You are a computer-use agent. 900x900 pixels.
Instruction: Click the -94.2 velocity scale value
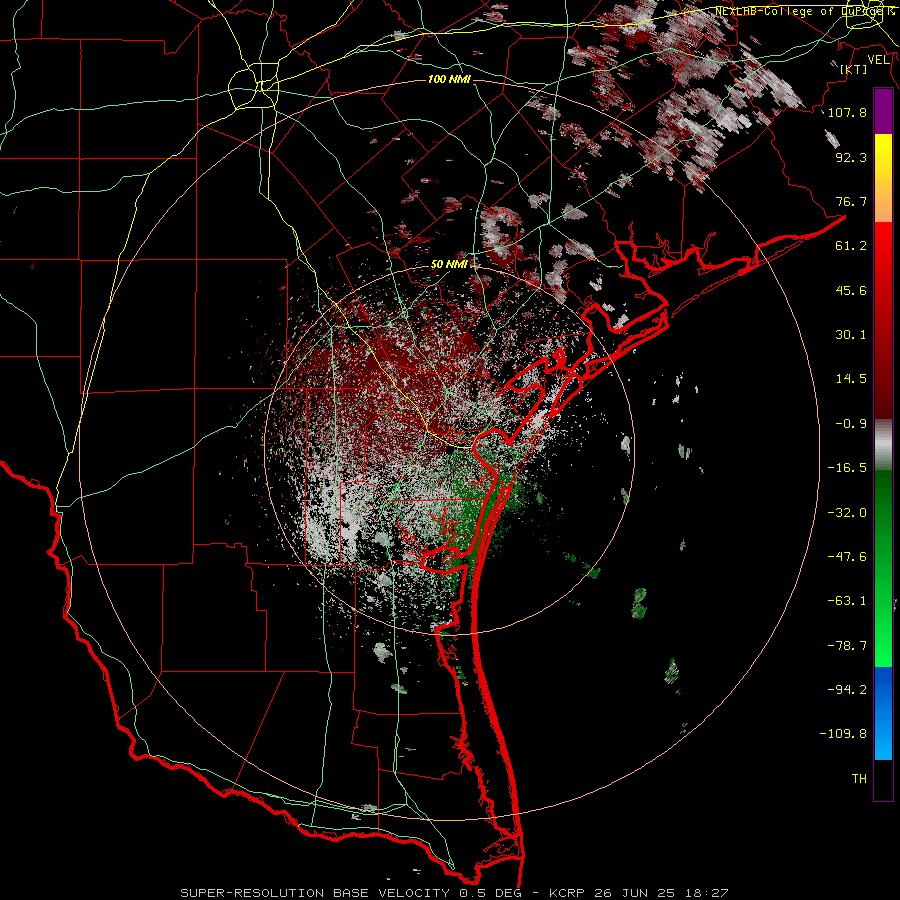[847, 689]
